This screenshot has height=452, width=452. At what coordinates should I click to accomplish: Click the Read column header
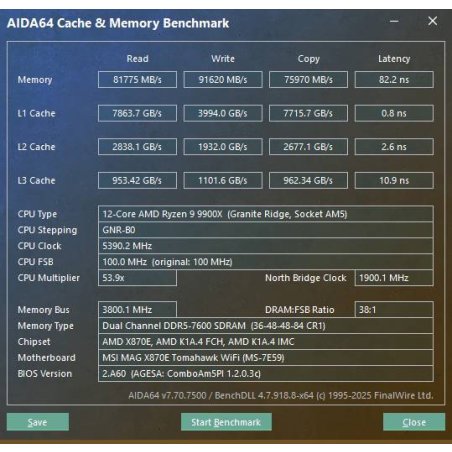click(x=137, y=59)
